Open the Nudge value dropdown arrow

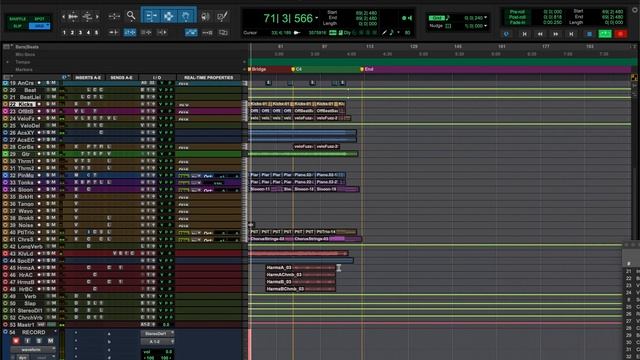(x=485, y=26)
